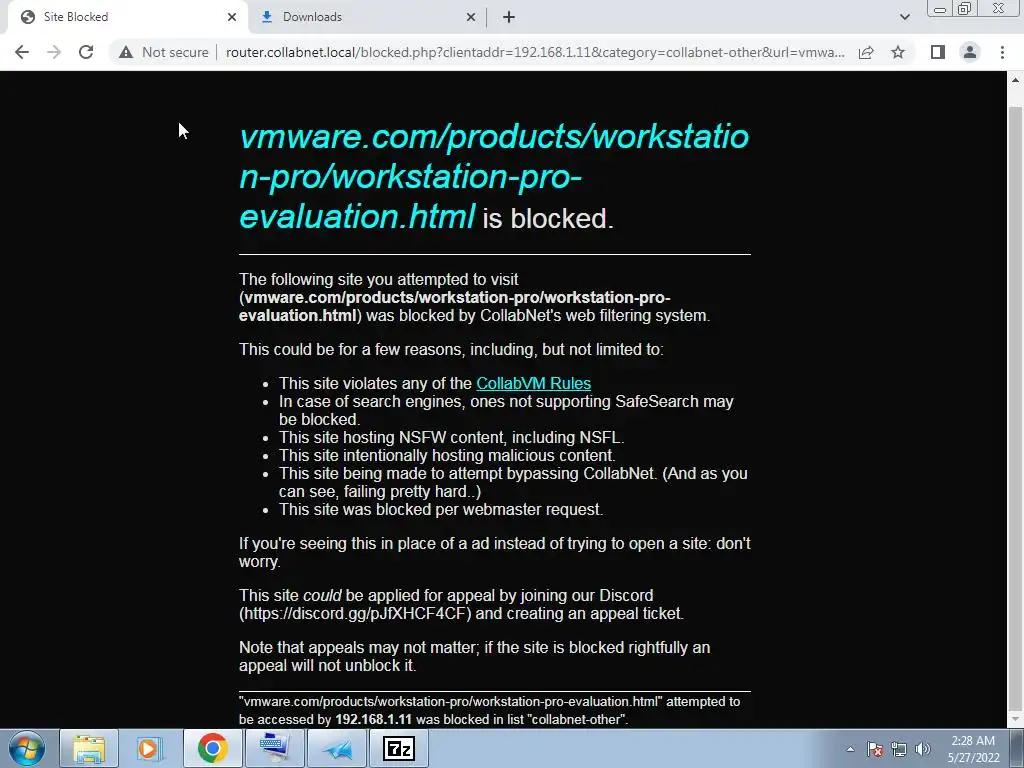Click 'This site intentionally hosting malicious content.'
The height and width of the screenshot is (768, 1024).
(447, 455)
